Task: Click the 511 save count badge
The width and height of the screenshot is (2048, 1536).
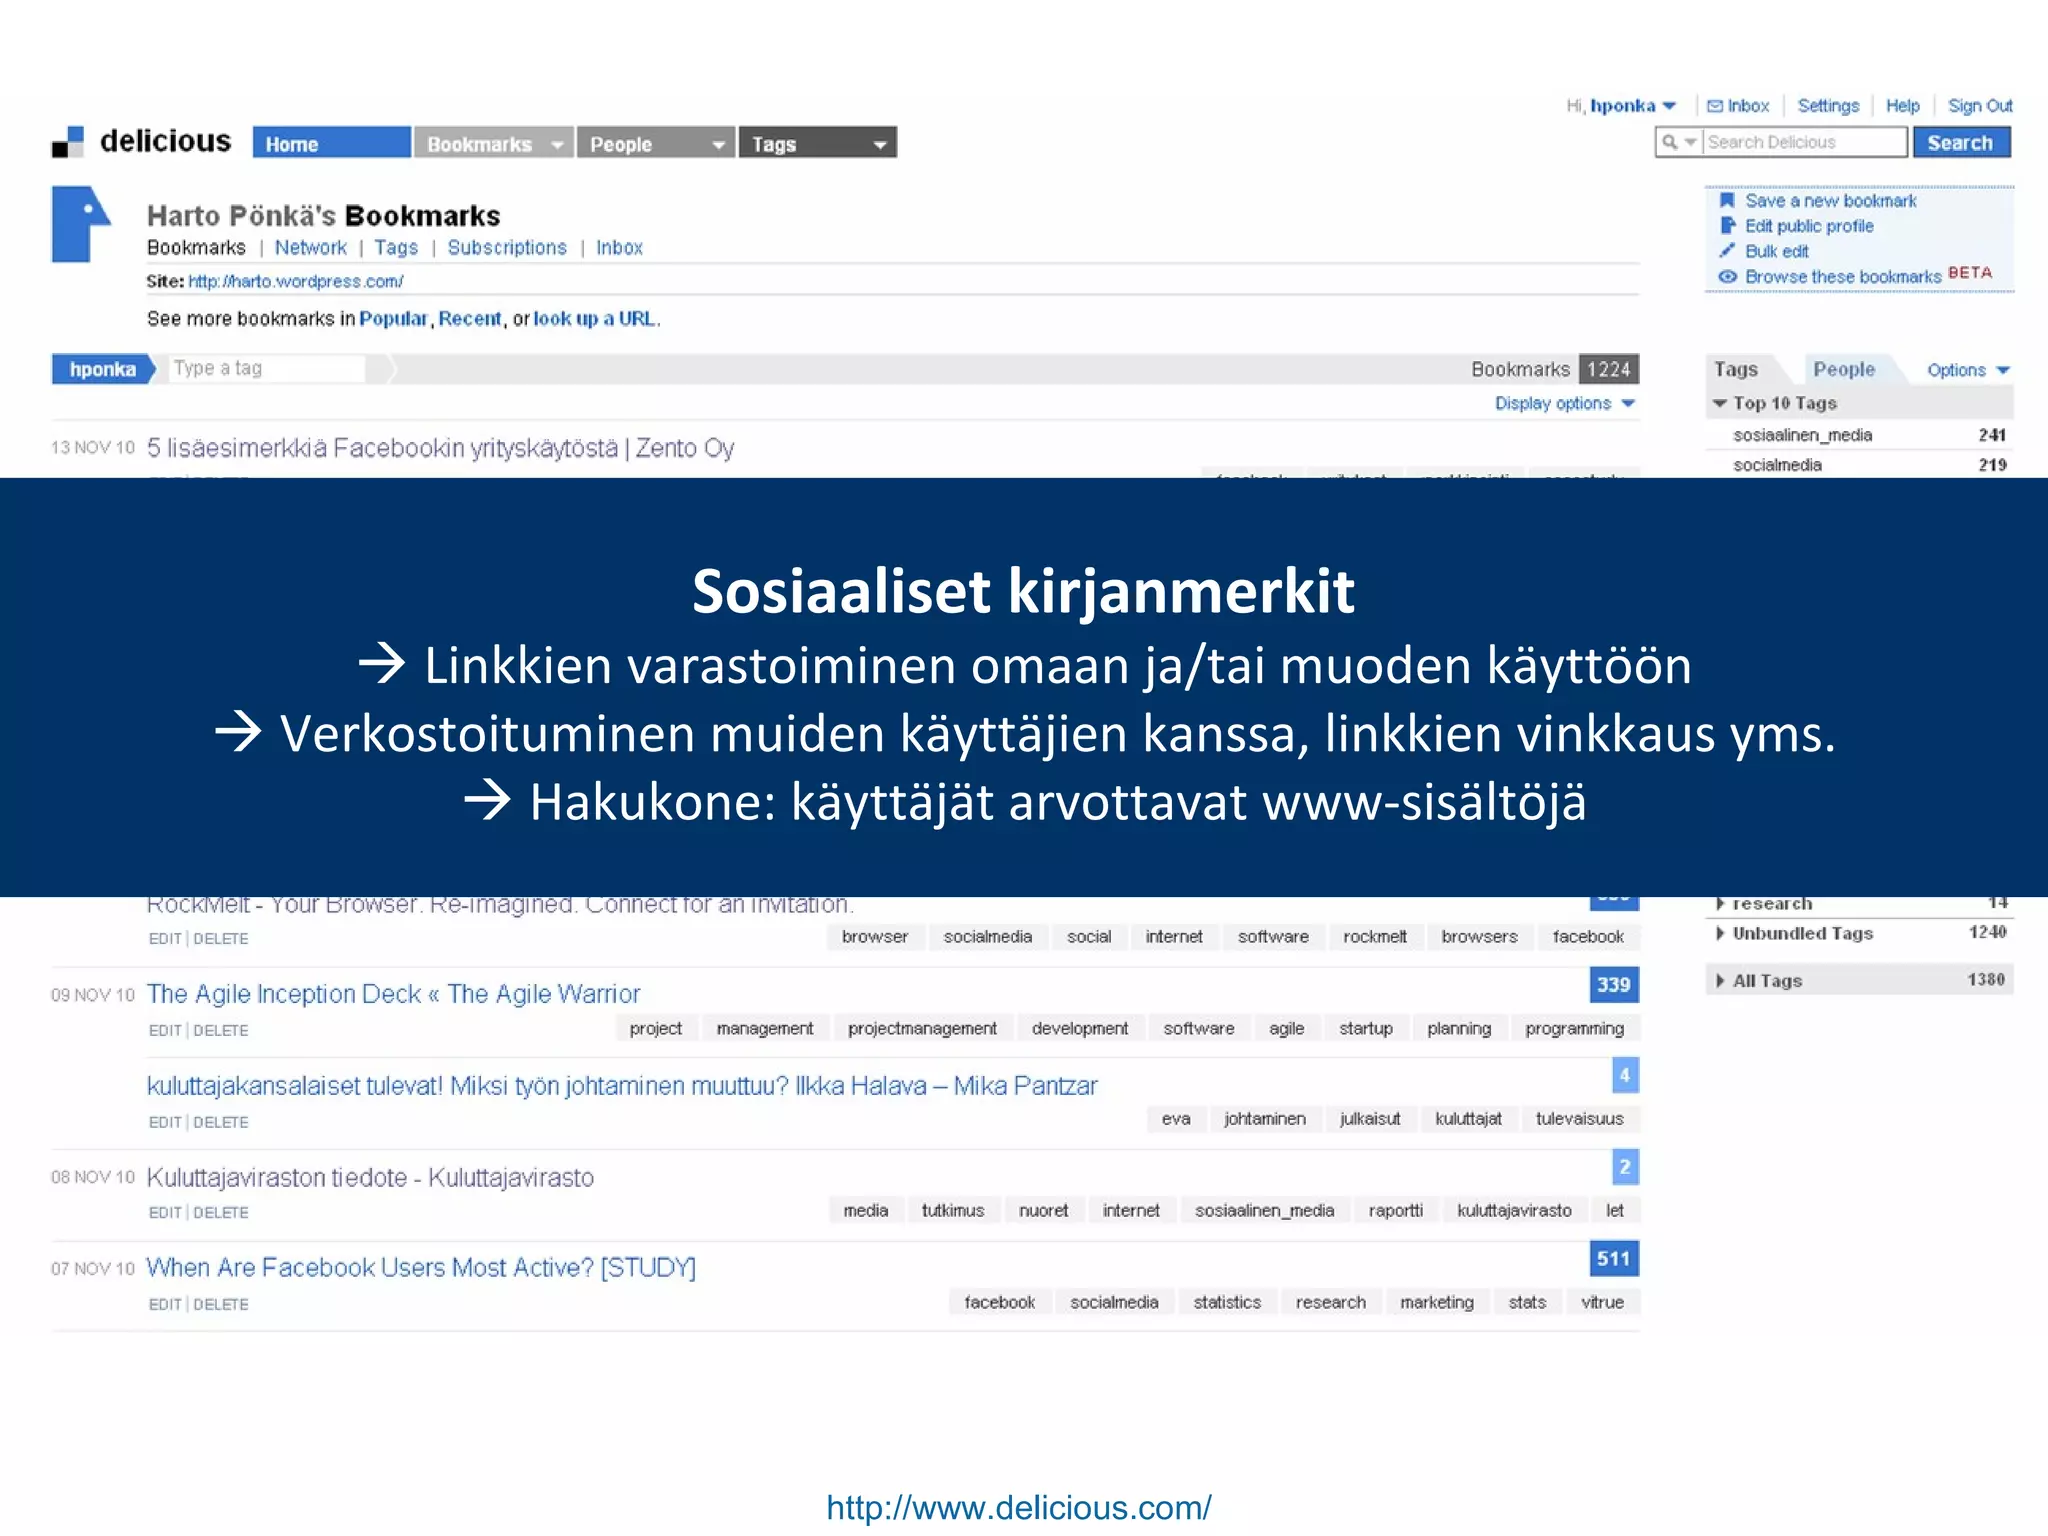Action: (x=1613, y=1259)
